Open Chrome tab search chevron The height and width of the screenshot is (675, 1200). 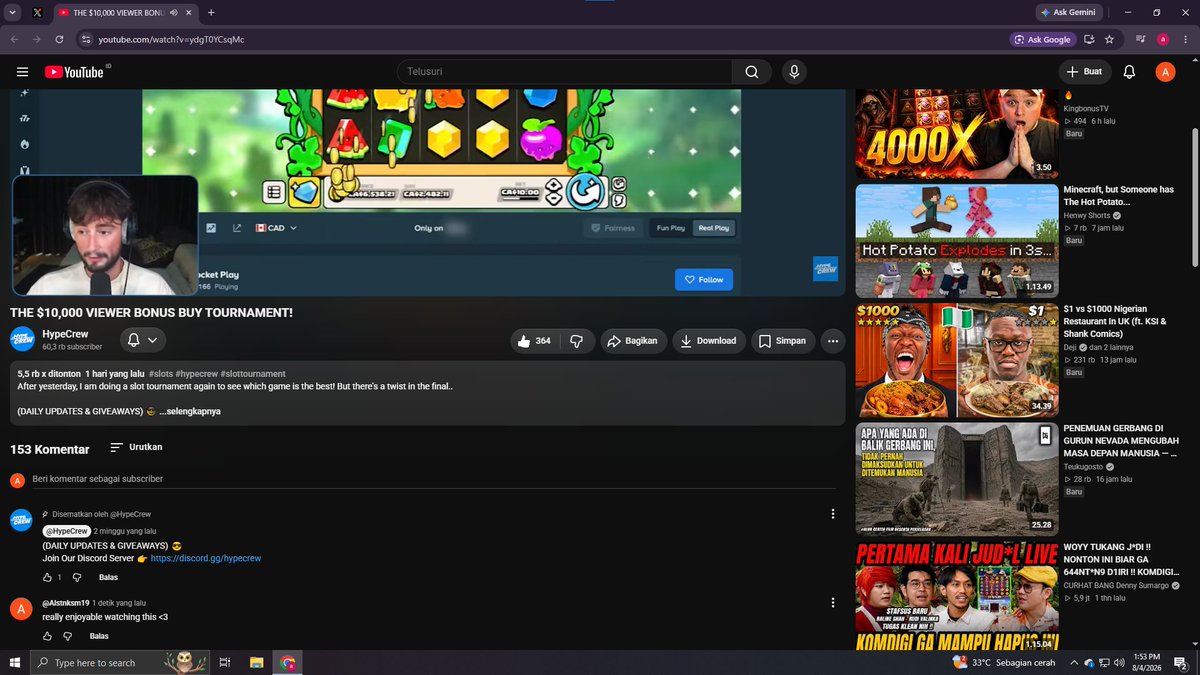(12, 12)
